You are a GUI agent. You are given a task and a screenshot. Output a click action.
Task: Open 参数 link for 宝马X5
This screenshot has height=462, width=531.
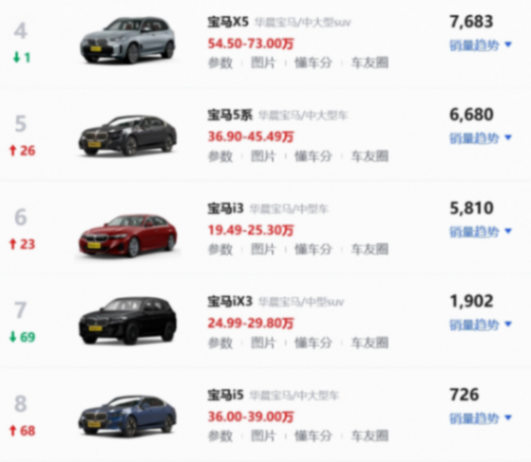point(220,63)
